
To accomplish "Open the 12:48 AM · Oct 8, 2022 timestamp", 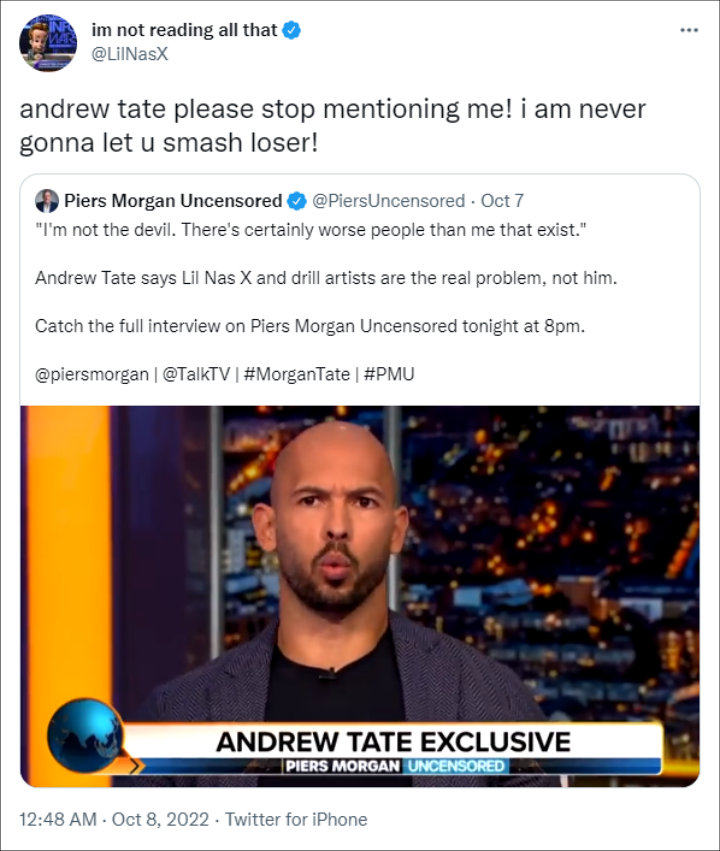I will pos(114,820).
